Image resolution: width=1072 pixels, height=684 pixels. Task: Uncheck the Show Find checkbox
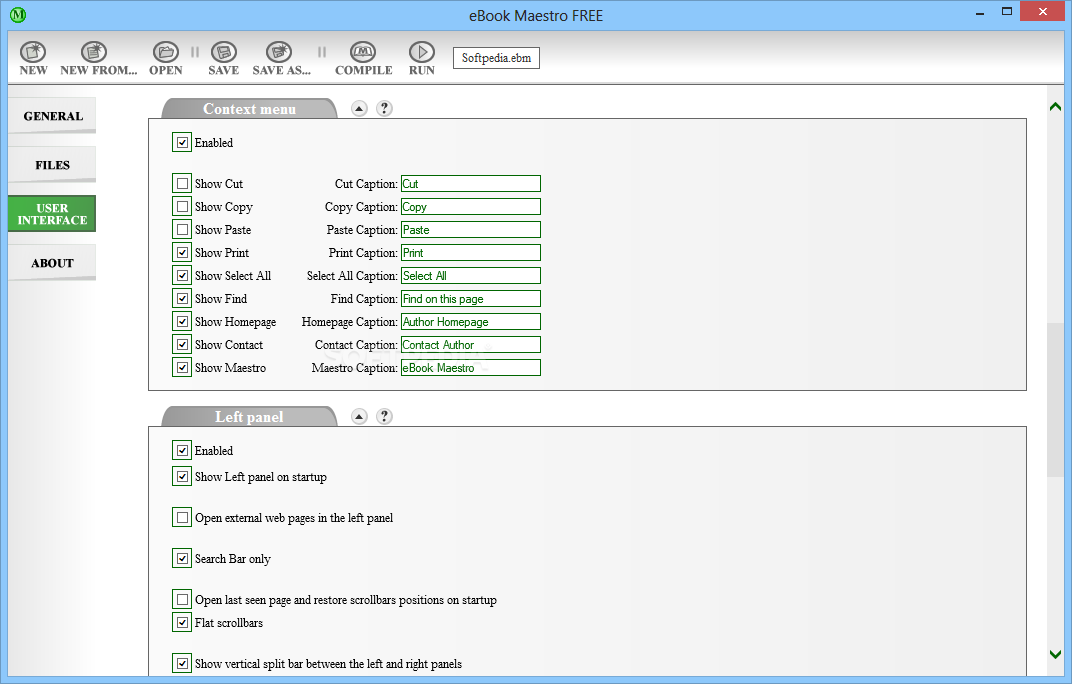pos(182,298)
